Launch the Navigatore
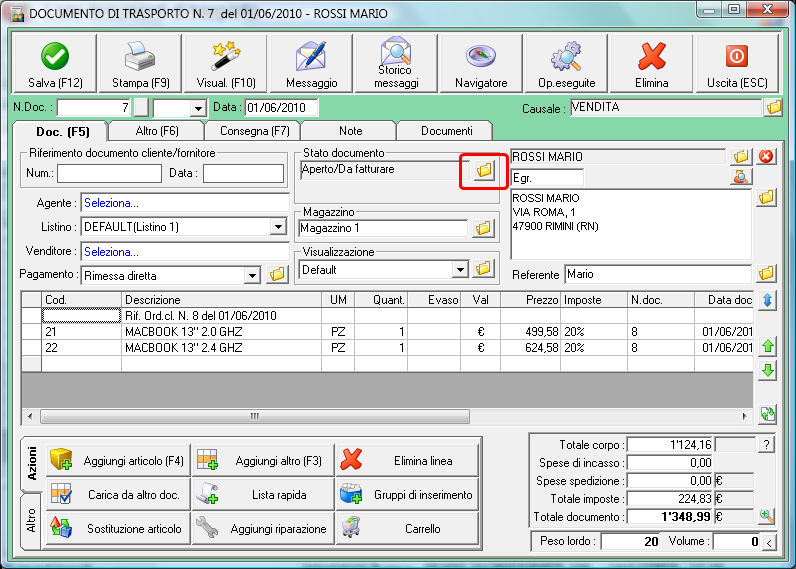Image resolution: width=796 pixels, height=569 pixels. [481, 64]
